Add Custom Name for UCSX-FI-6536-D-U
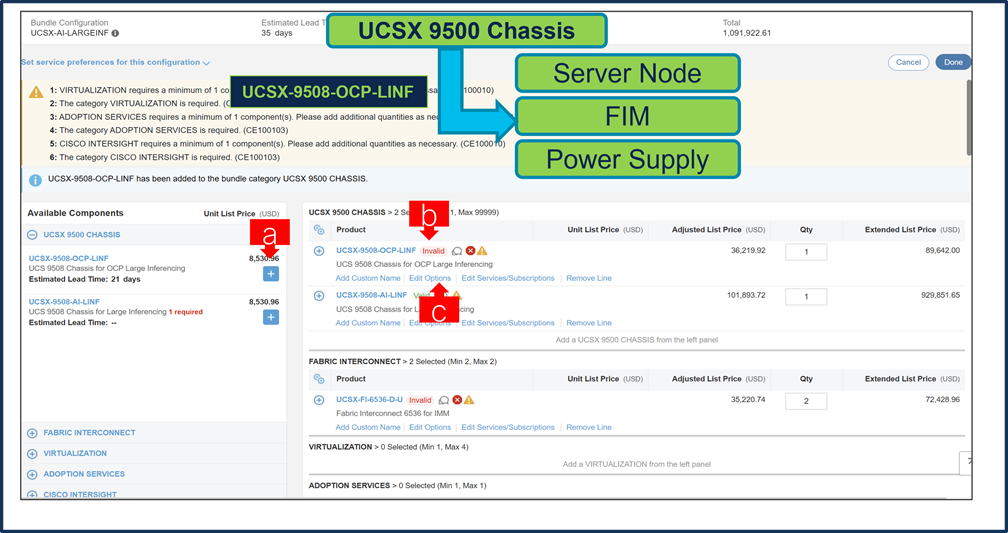 [368, 427]
